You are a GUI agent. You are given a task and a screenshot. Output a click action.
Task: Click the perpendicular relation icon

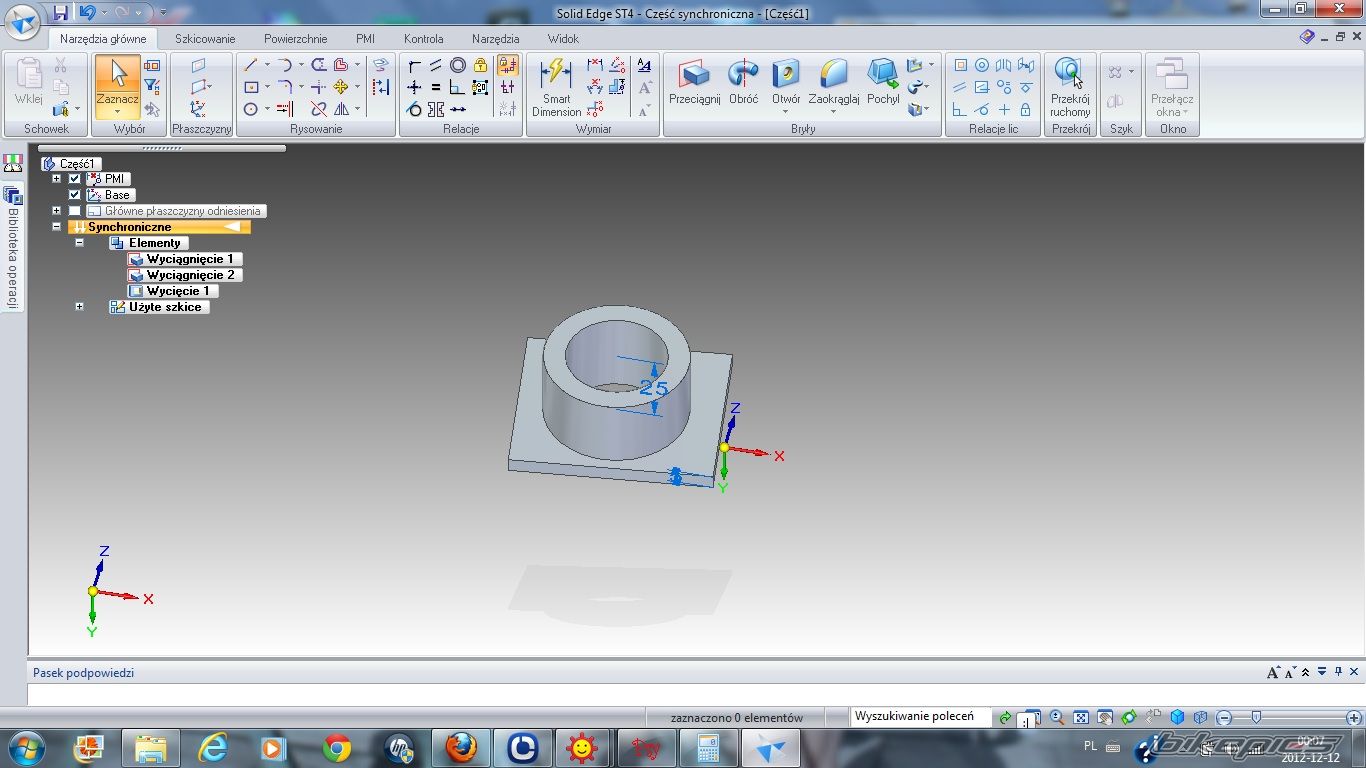[x=458, y=87]
